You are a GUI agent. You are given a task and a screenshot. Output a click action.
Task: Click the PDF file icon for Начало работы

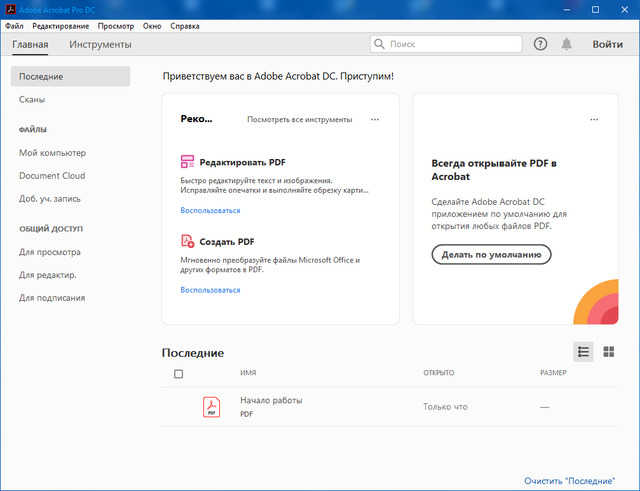click(x=212, y=406)
